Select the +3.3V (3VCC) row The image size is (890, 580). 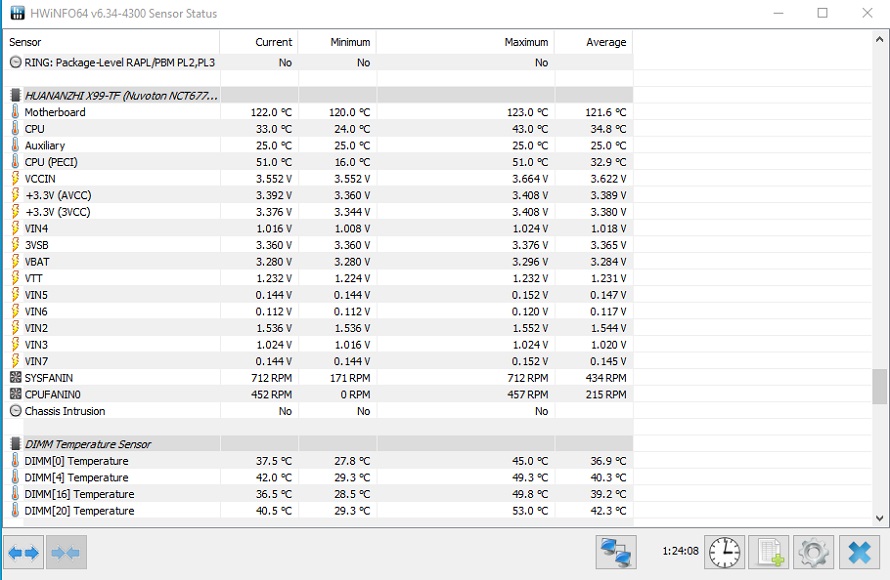coord(318,212)
